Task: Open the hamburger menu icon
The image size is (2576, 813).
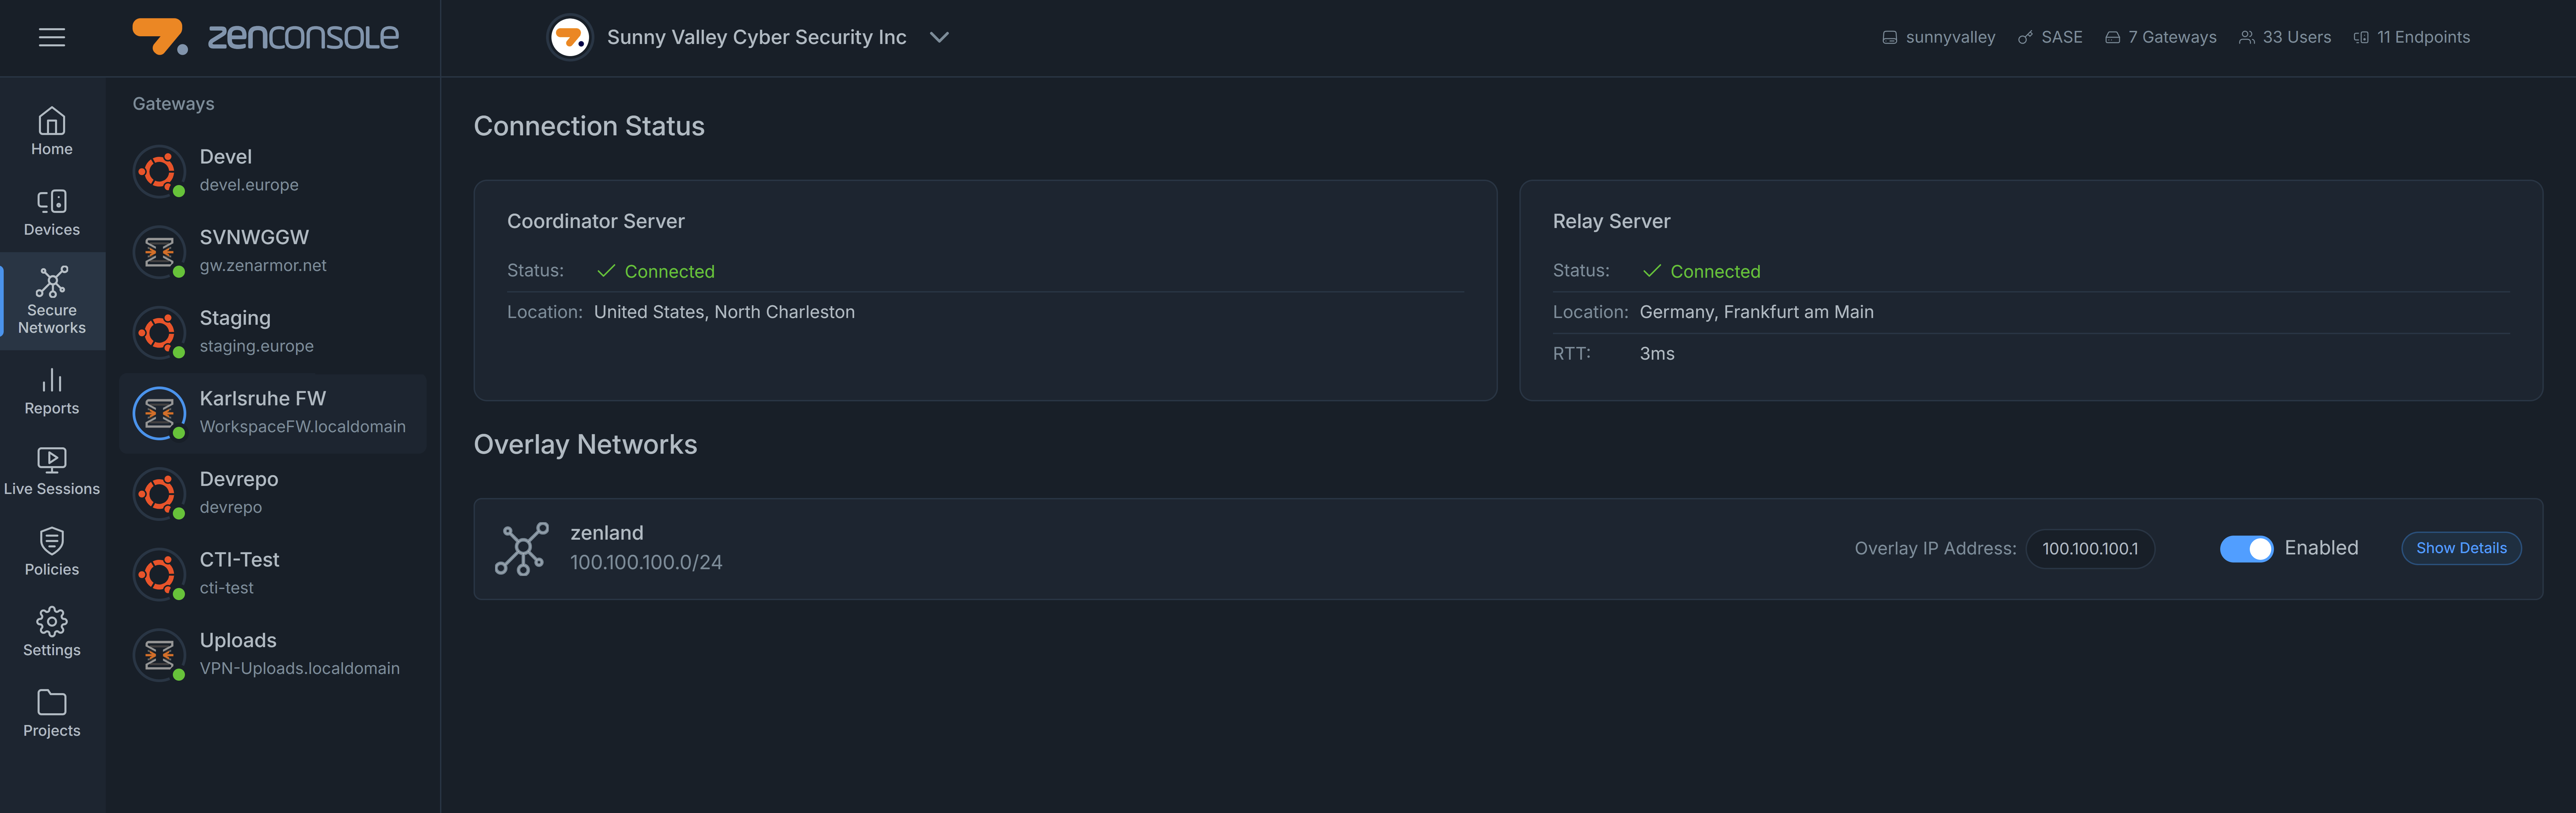Action: (x=52, y=37)
